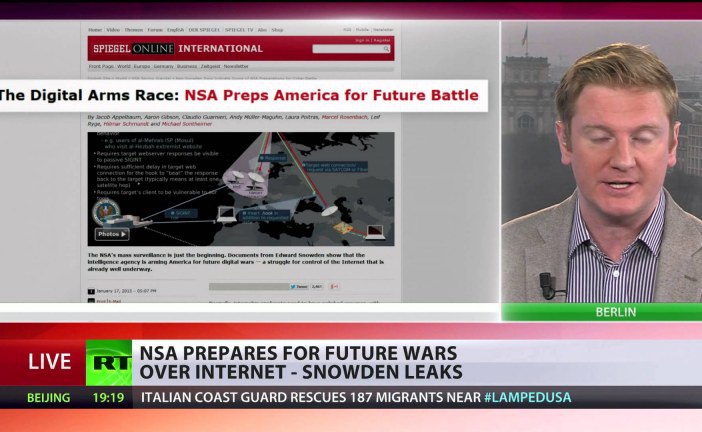Click the Sign in link
The width and height of the screenshot is (702, 432).
(x=362, y=40)
